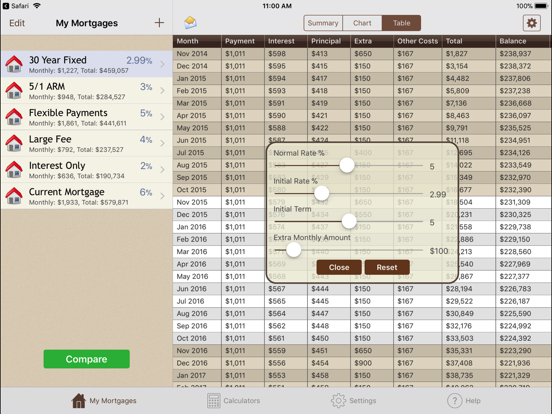The width and height of the screenshot is (552, 414).
Task: Switch to the Chart tab
Action: point(362,23)
